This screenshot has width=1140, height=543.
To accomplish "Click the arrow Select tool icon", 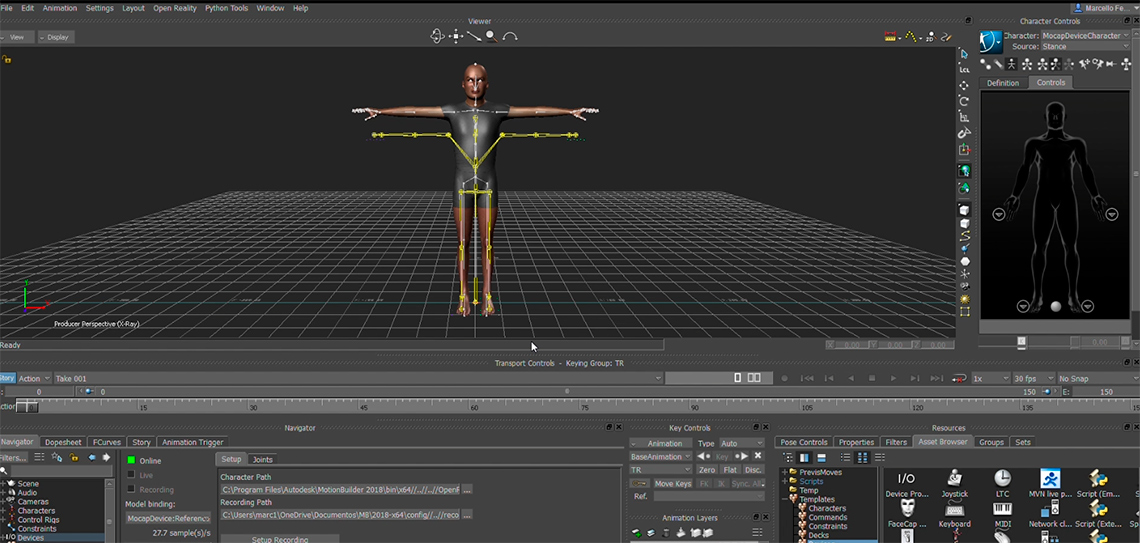I will [x=964, y=54].
